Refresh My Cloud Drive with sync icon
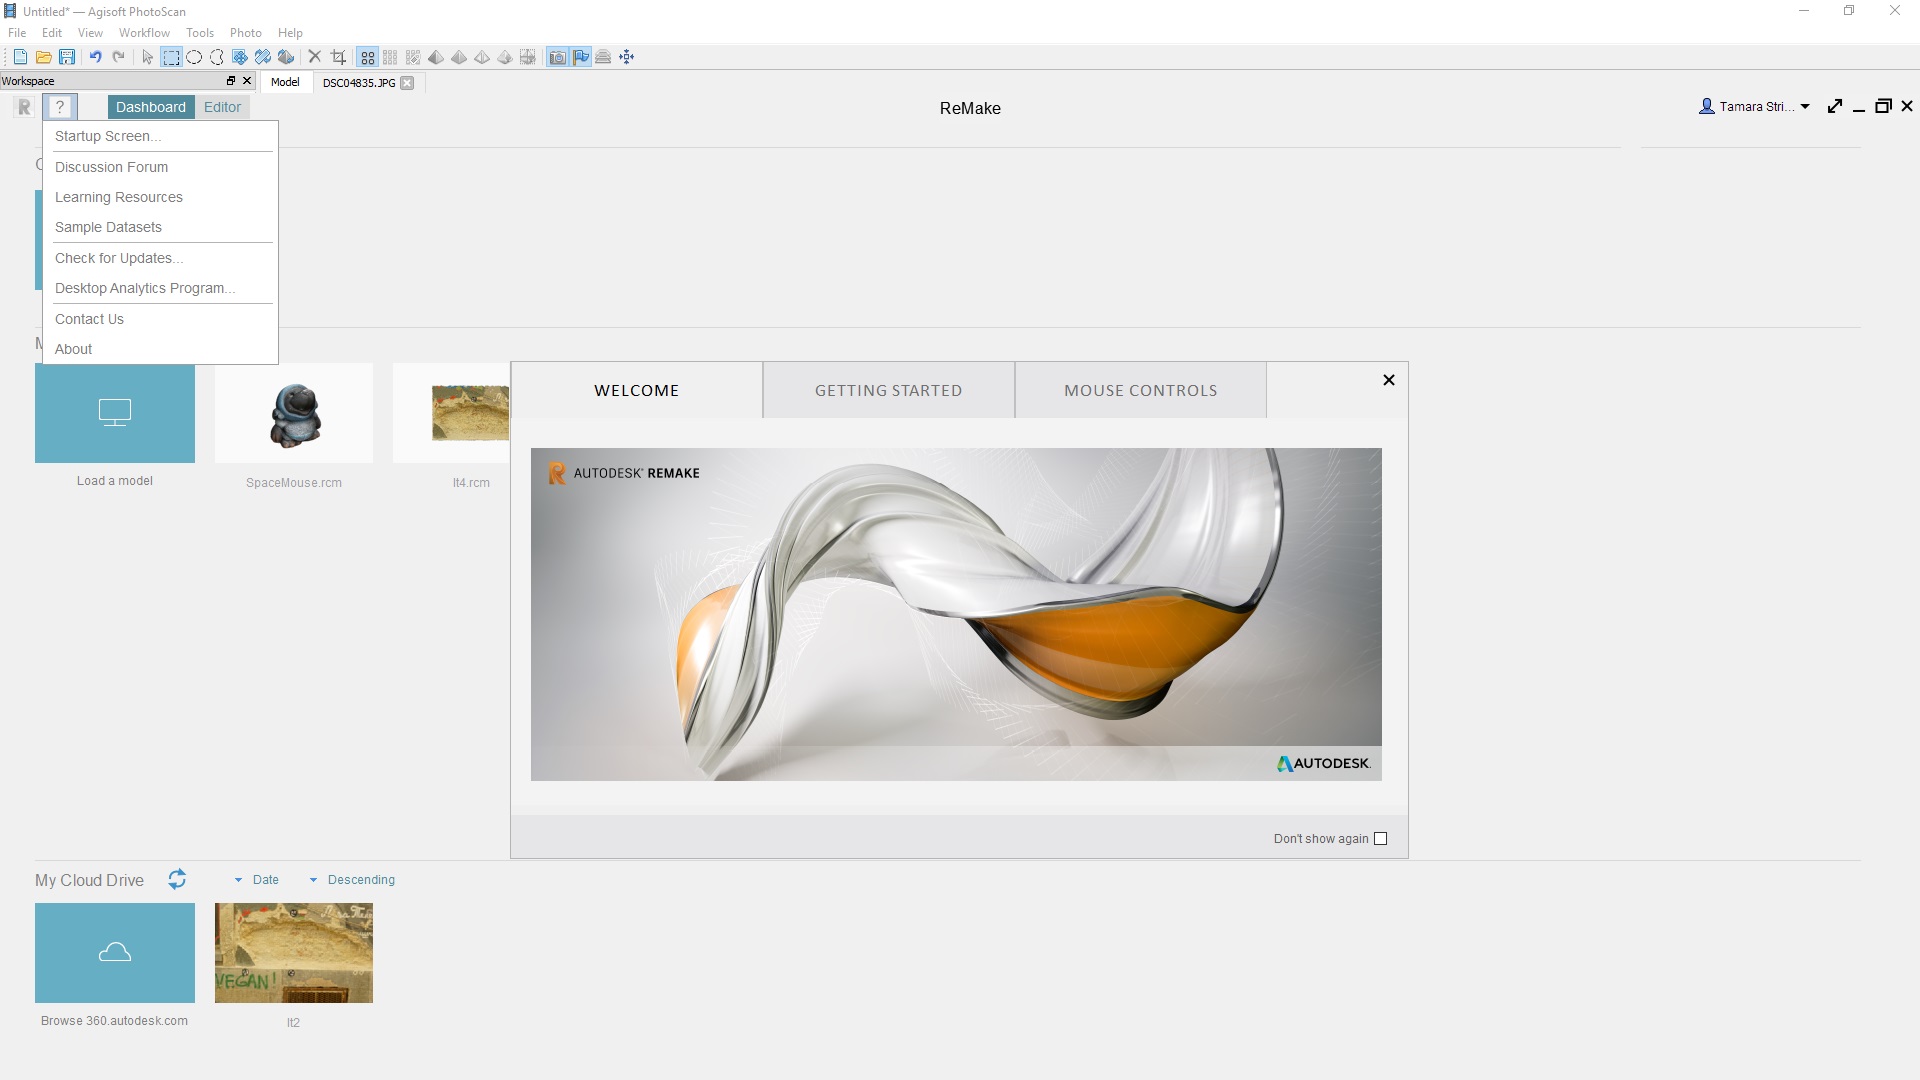Screen dimensions: 1920x1080 (177, 879)
